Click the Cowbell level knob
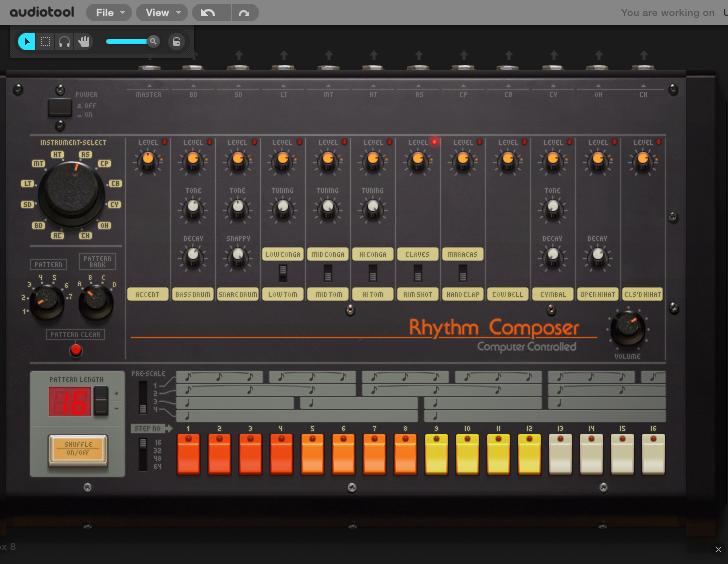 tap(507, 161)
